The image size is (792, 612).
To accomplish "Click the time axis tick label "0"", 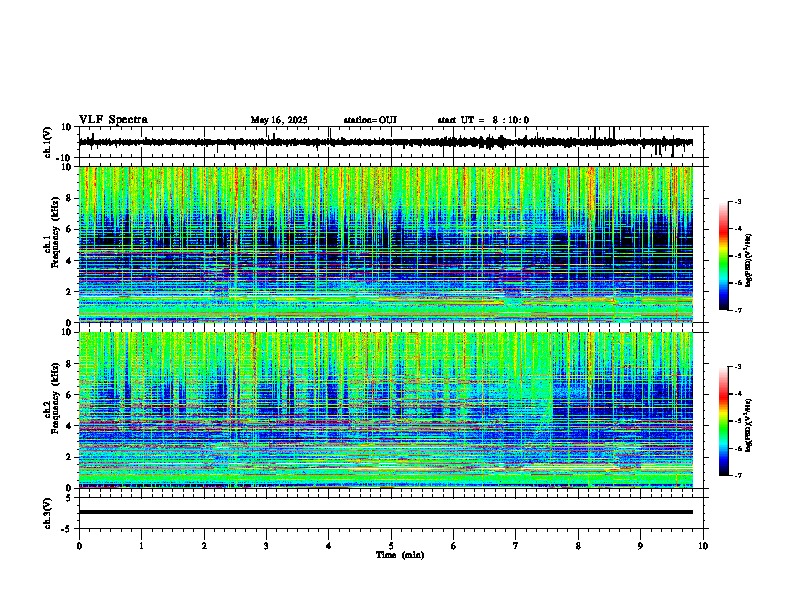I will pyautogui.click(x=79, y=546).
